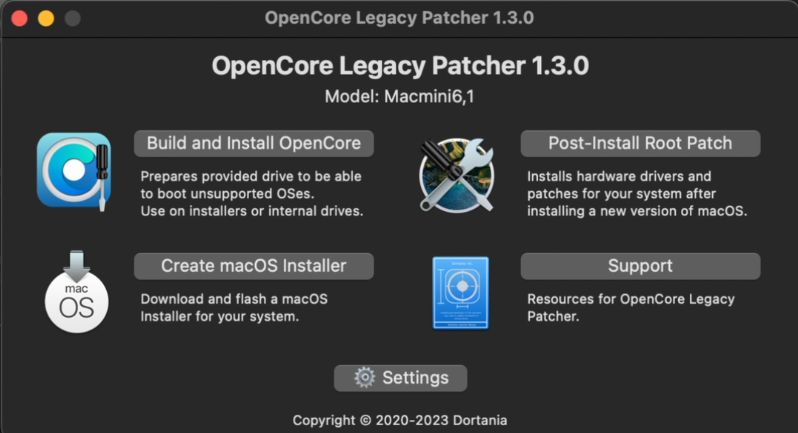
Task: Click the 'Download and flash a macOS' description
Action: 234,307
